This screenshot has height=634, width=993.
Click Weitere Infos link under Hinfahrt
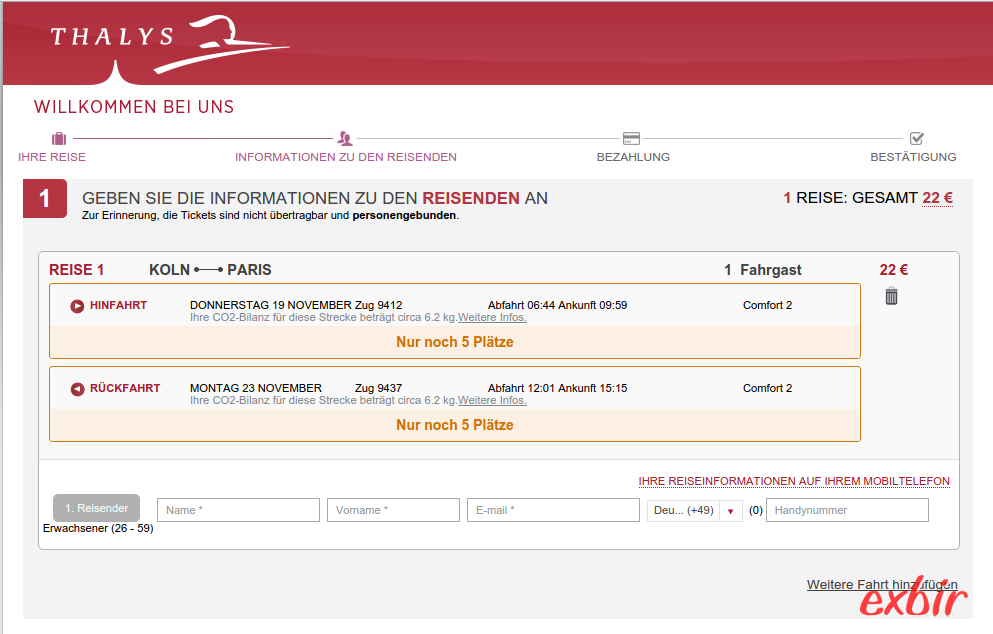point(492,318)
